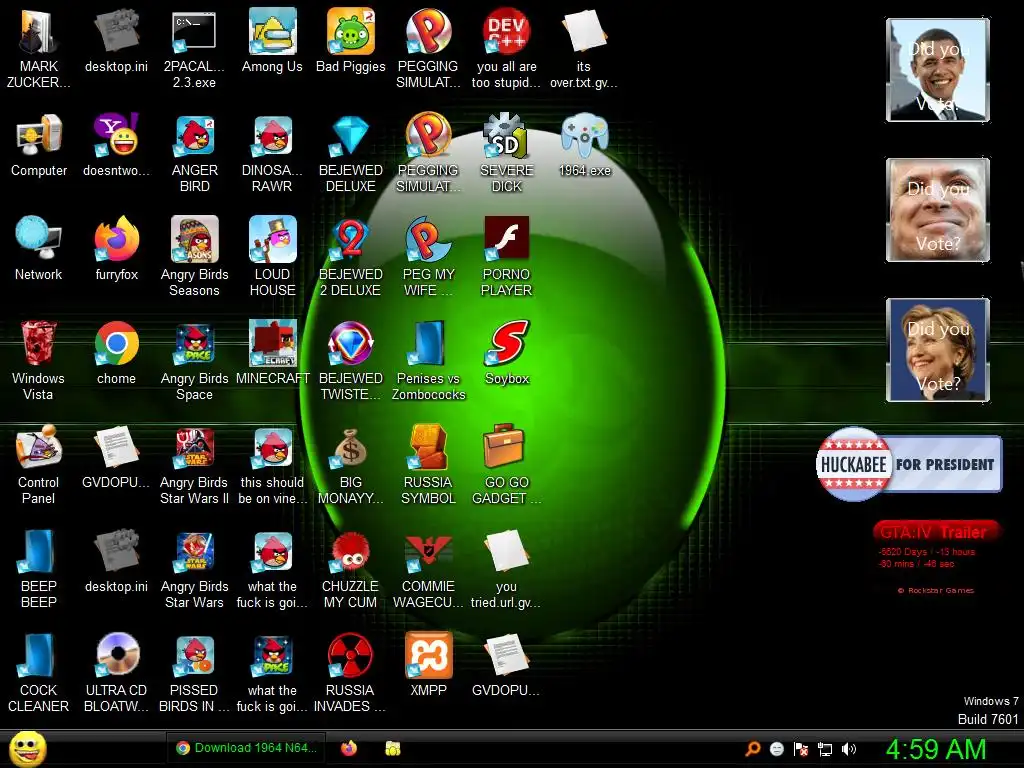Open the network tray icon

click(x=825, y=749)
